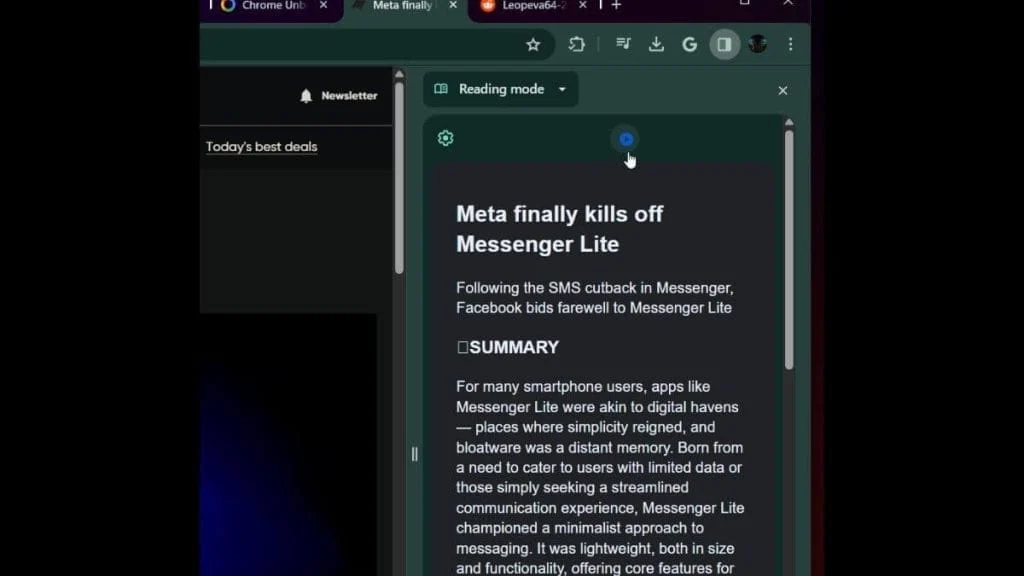Open the media controls icon in toolbar

(x=623, y=44)
